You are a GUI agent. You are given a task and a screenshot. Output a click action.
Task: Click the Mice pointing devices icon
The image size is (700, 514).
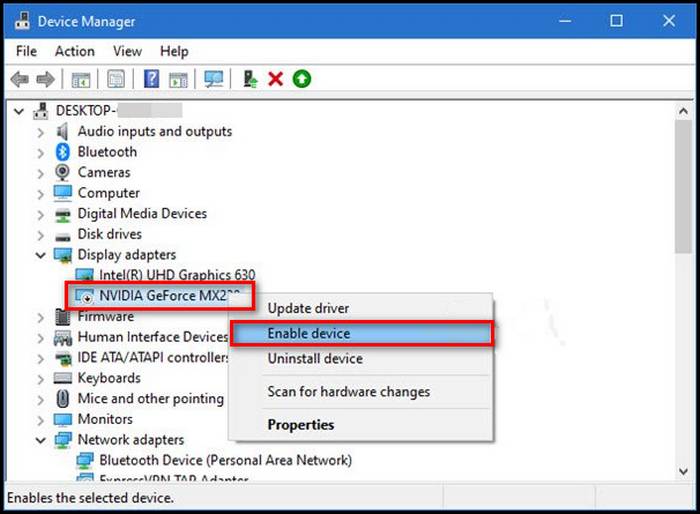[62, 398]
